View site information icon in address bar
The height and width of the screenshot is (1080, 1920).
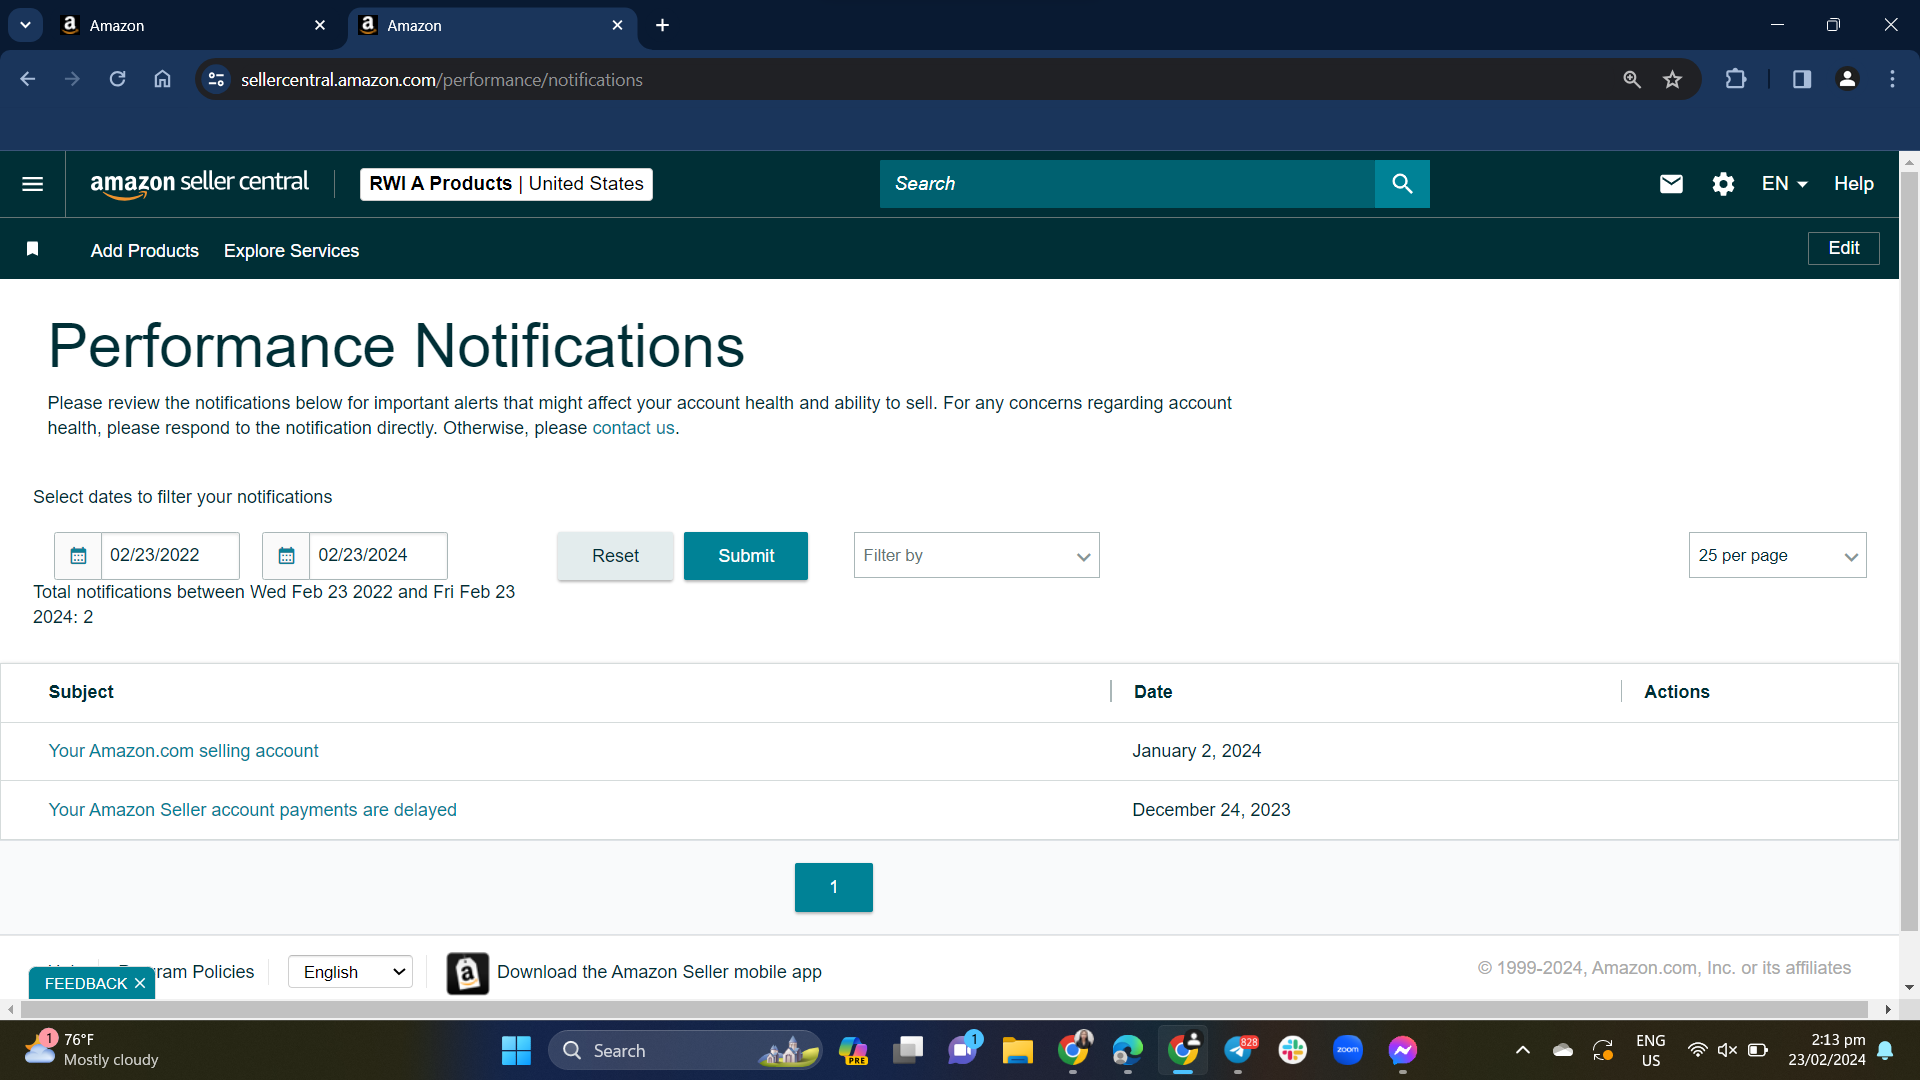216,79
